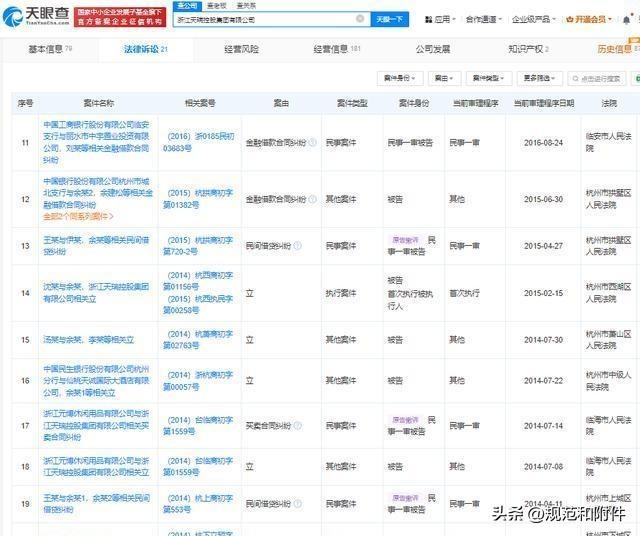Open case number (2014)台临商初字第1559号
This screenshot has width=640, height=536.
pos(199,426)
